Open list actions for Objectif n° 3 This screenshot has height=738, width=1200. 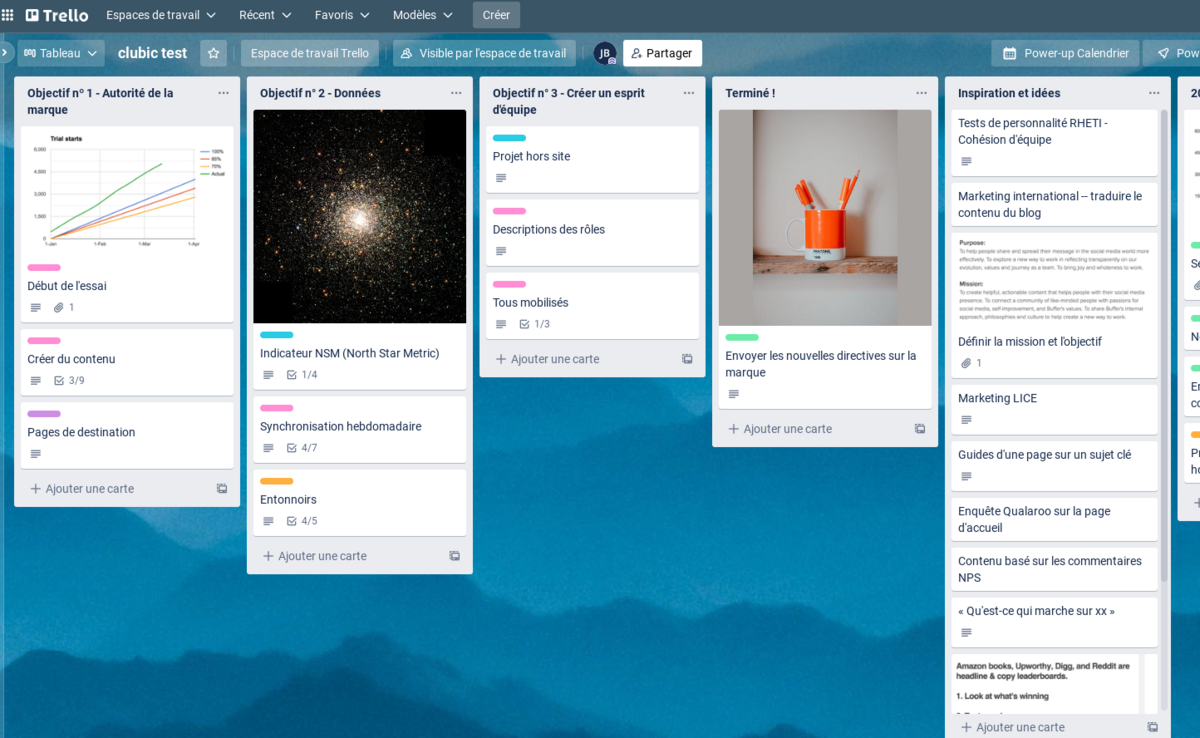point(689,93)
